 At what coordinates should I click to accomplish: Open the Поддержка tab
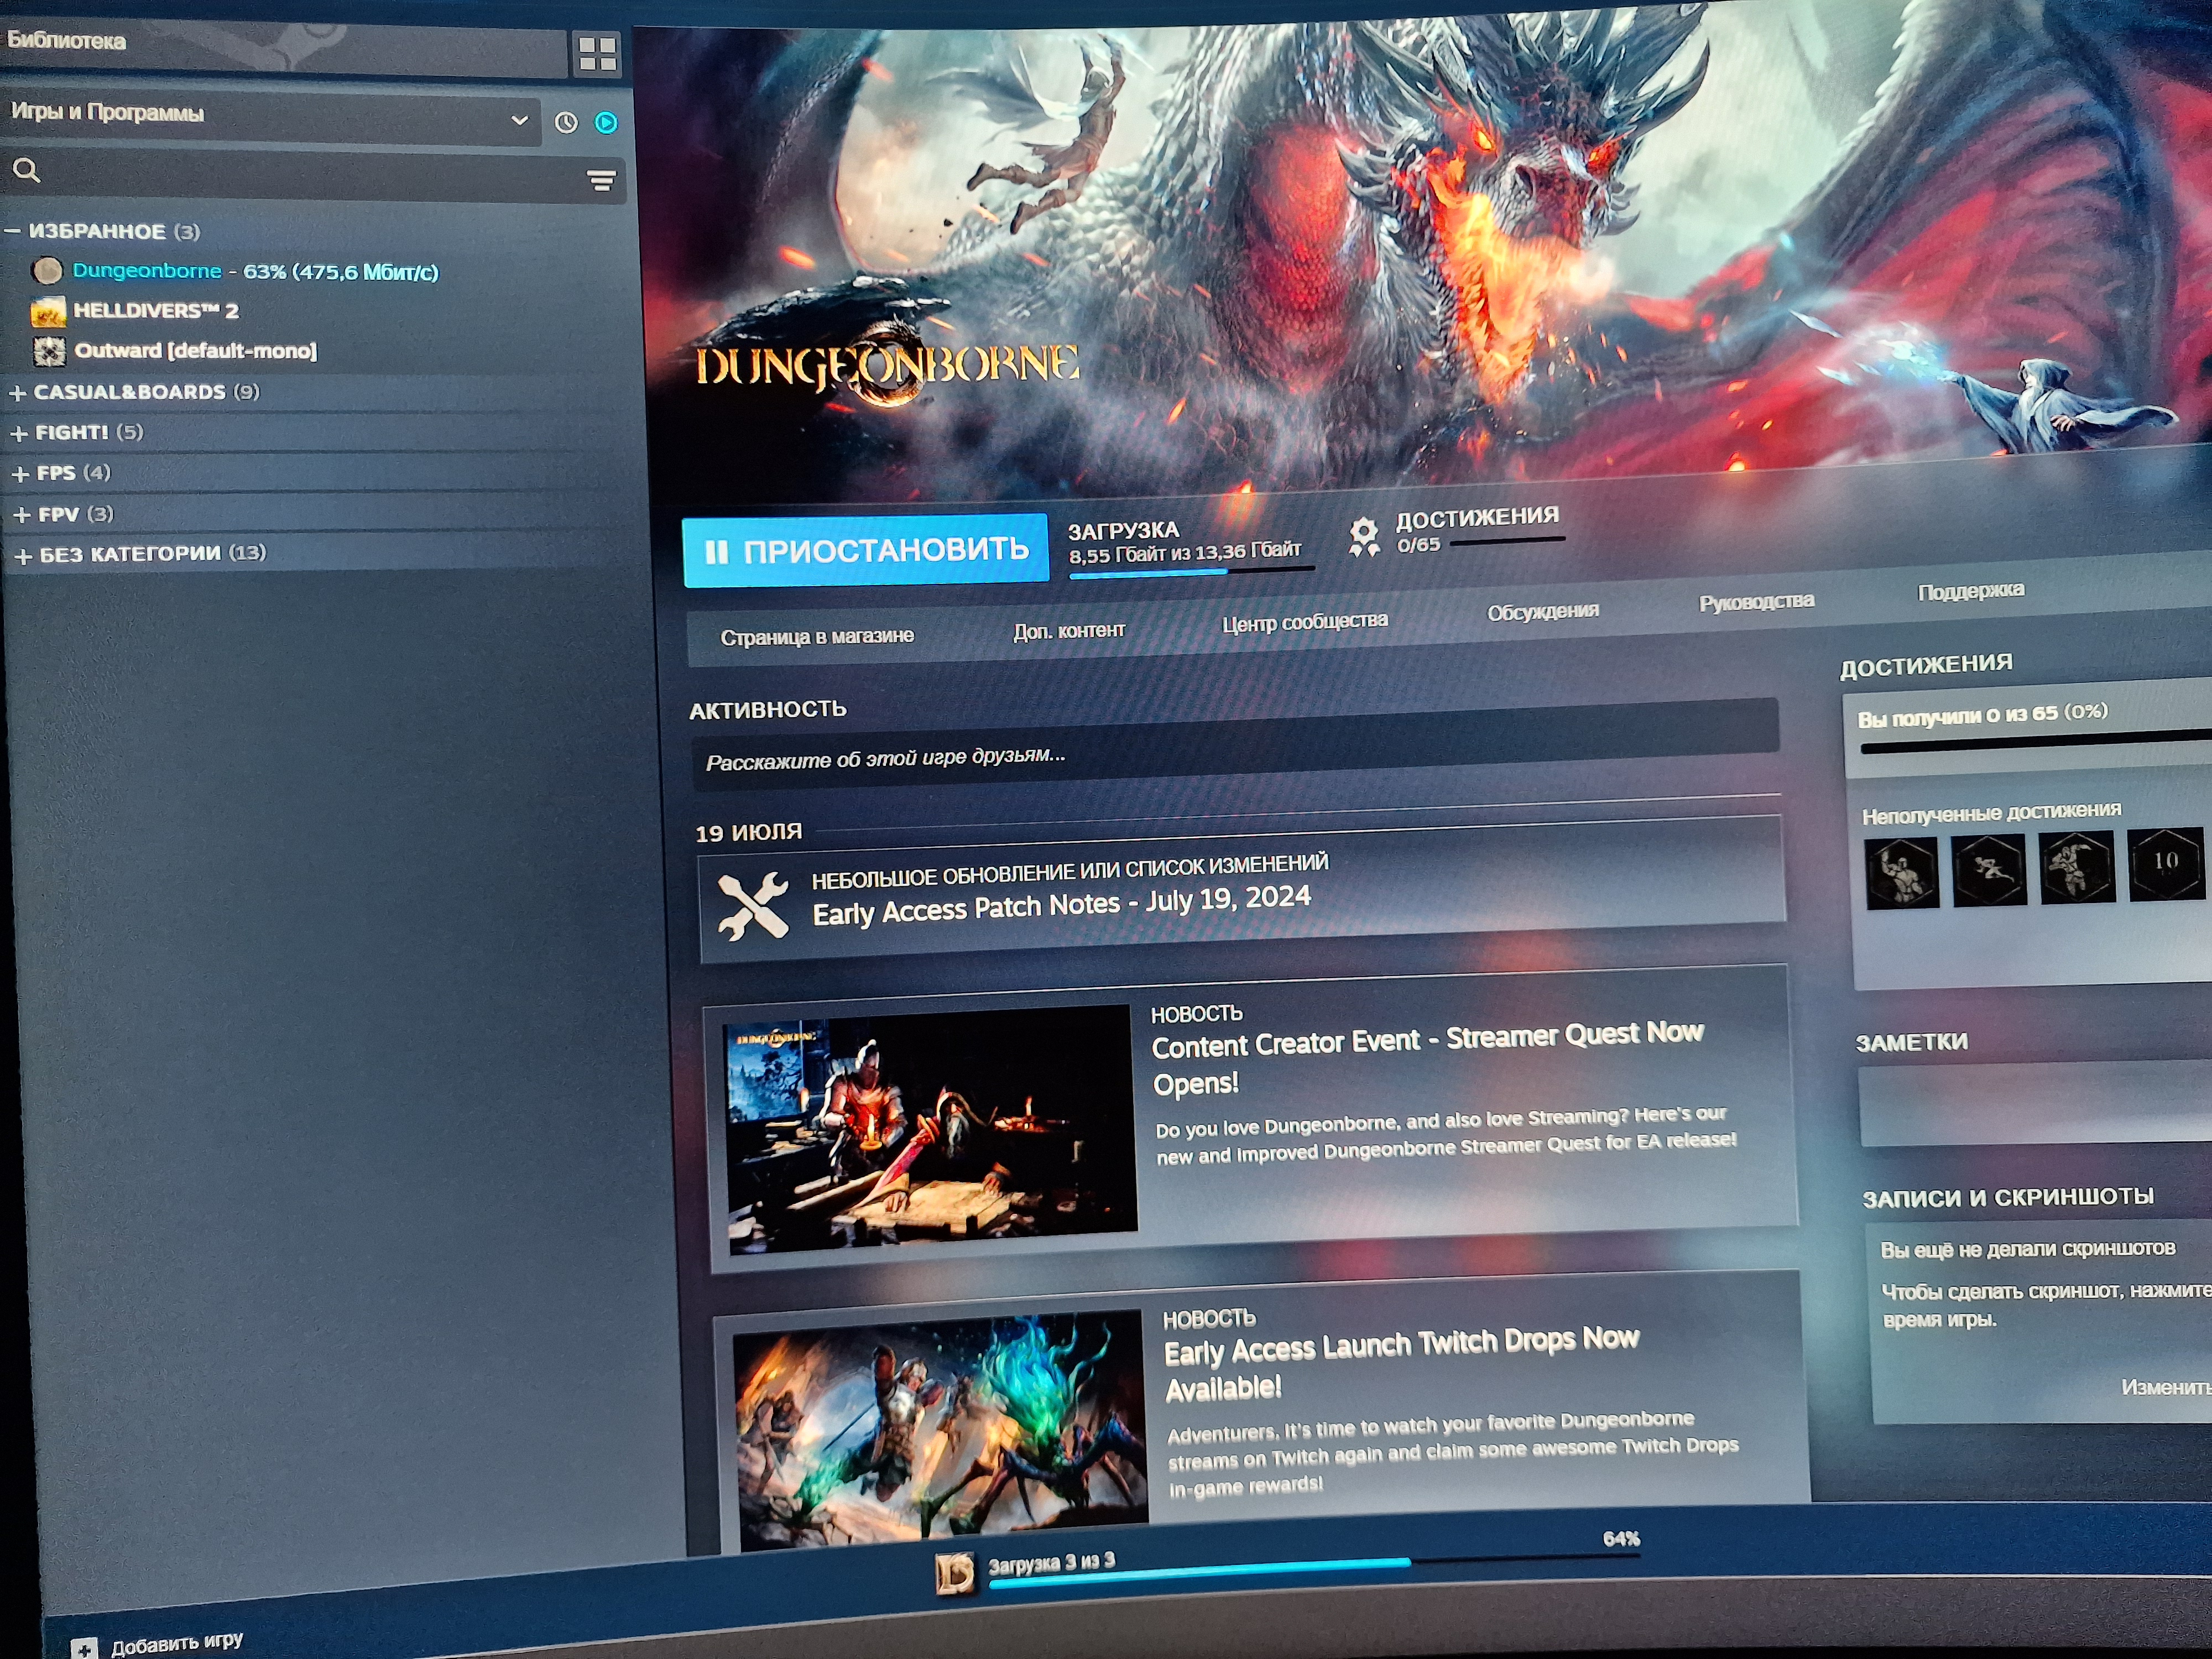coord(1971,591)
